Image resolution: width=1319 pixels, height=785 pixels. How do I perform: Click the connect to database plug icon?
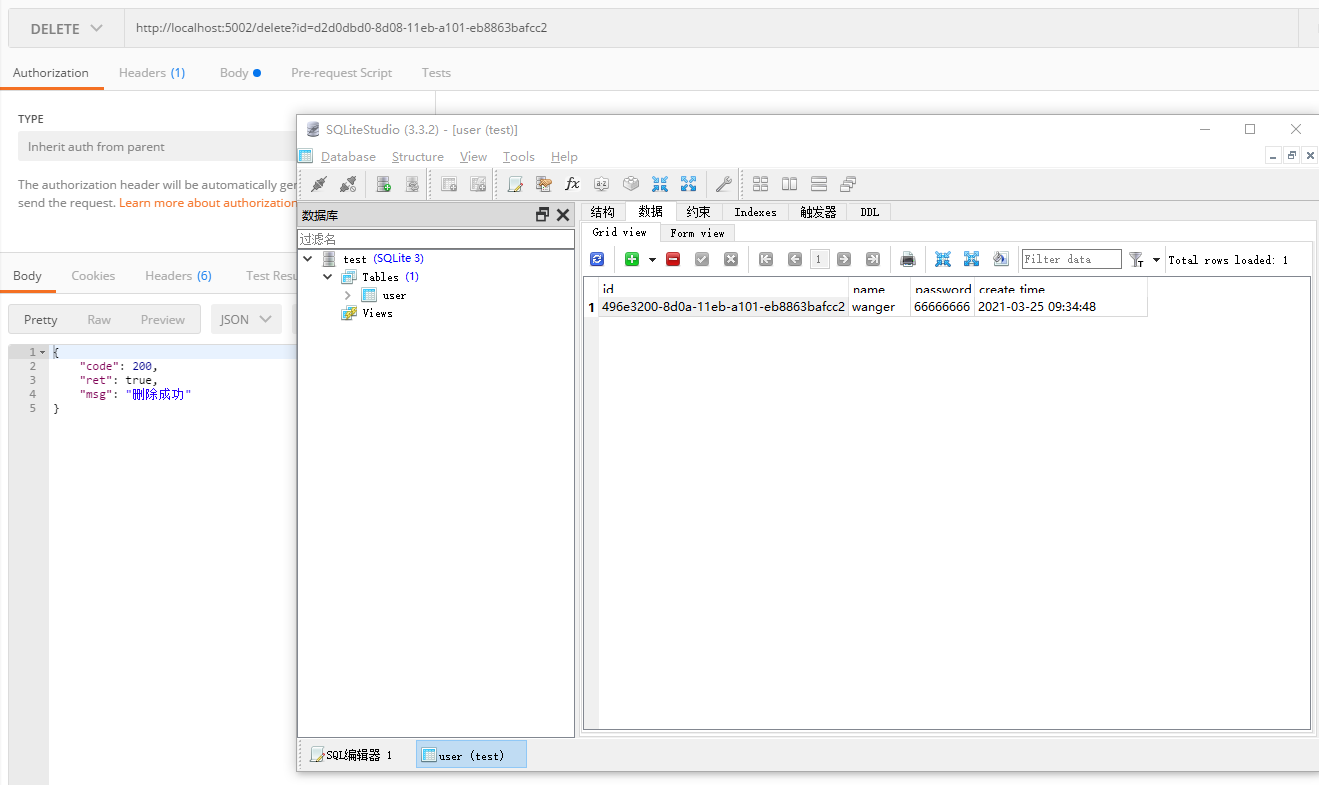coord(319,184)
